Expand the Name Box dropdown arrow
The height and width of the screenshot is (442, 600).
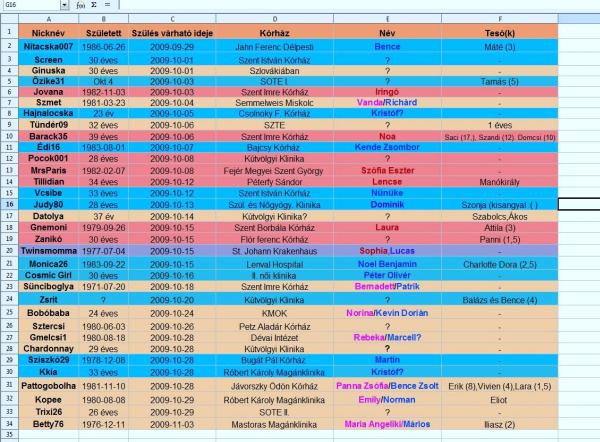click(64, 6)
